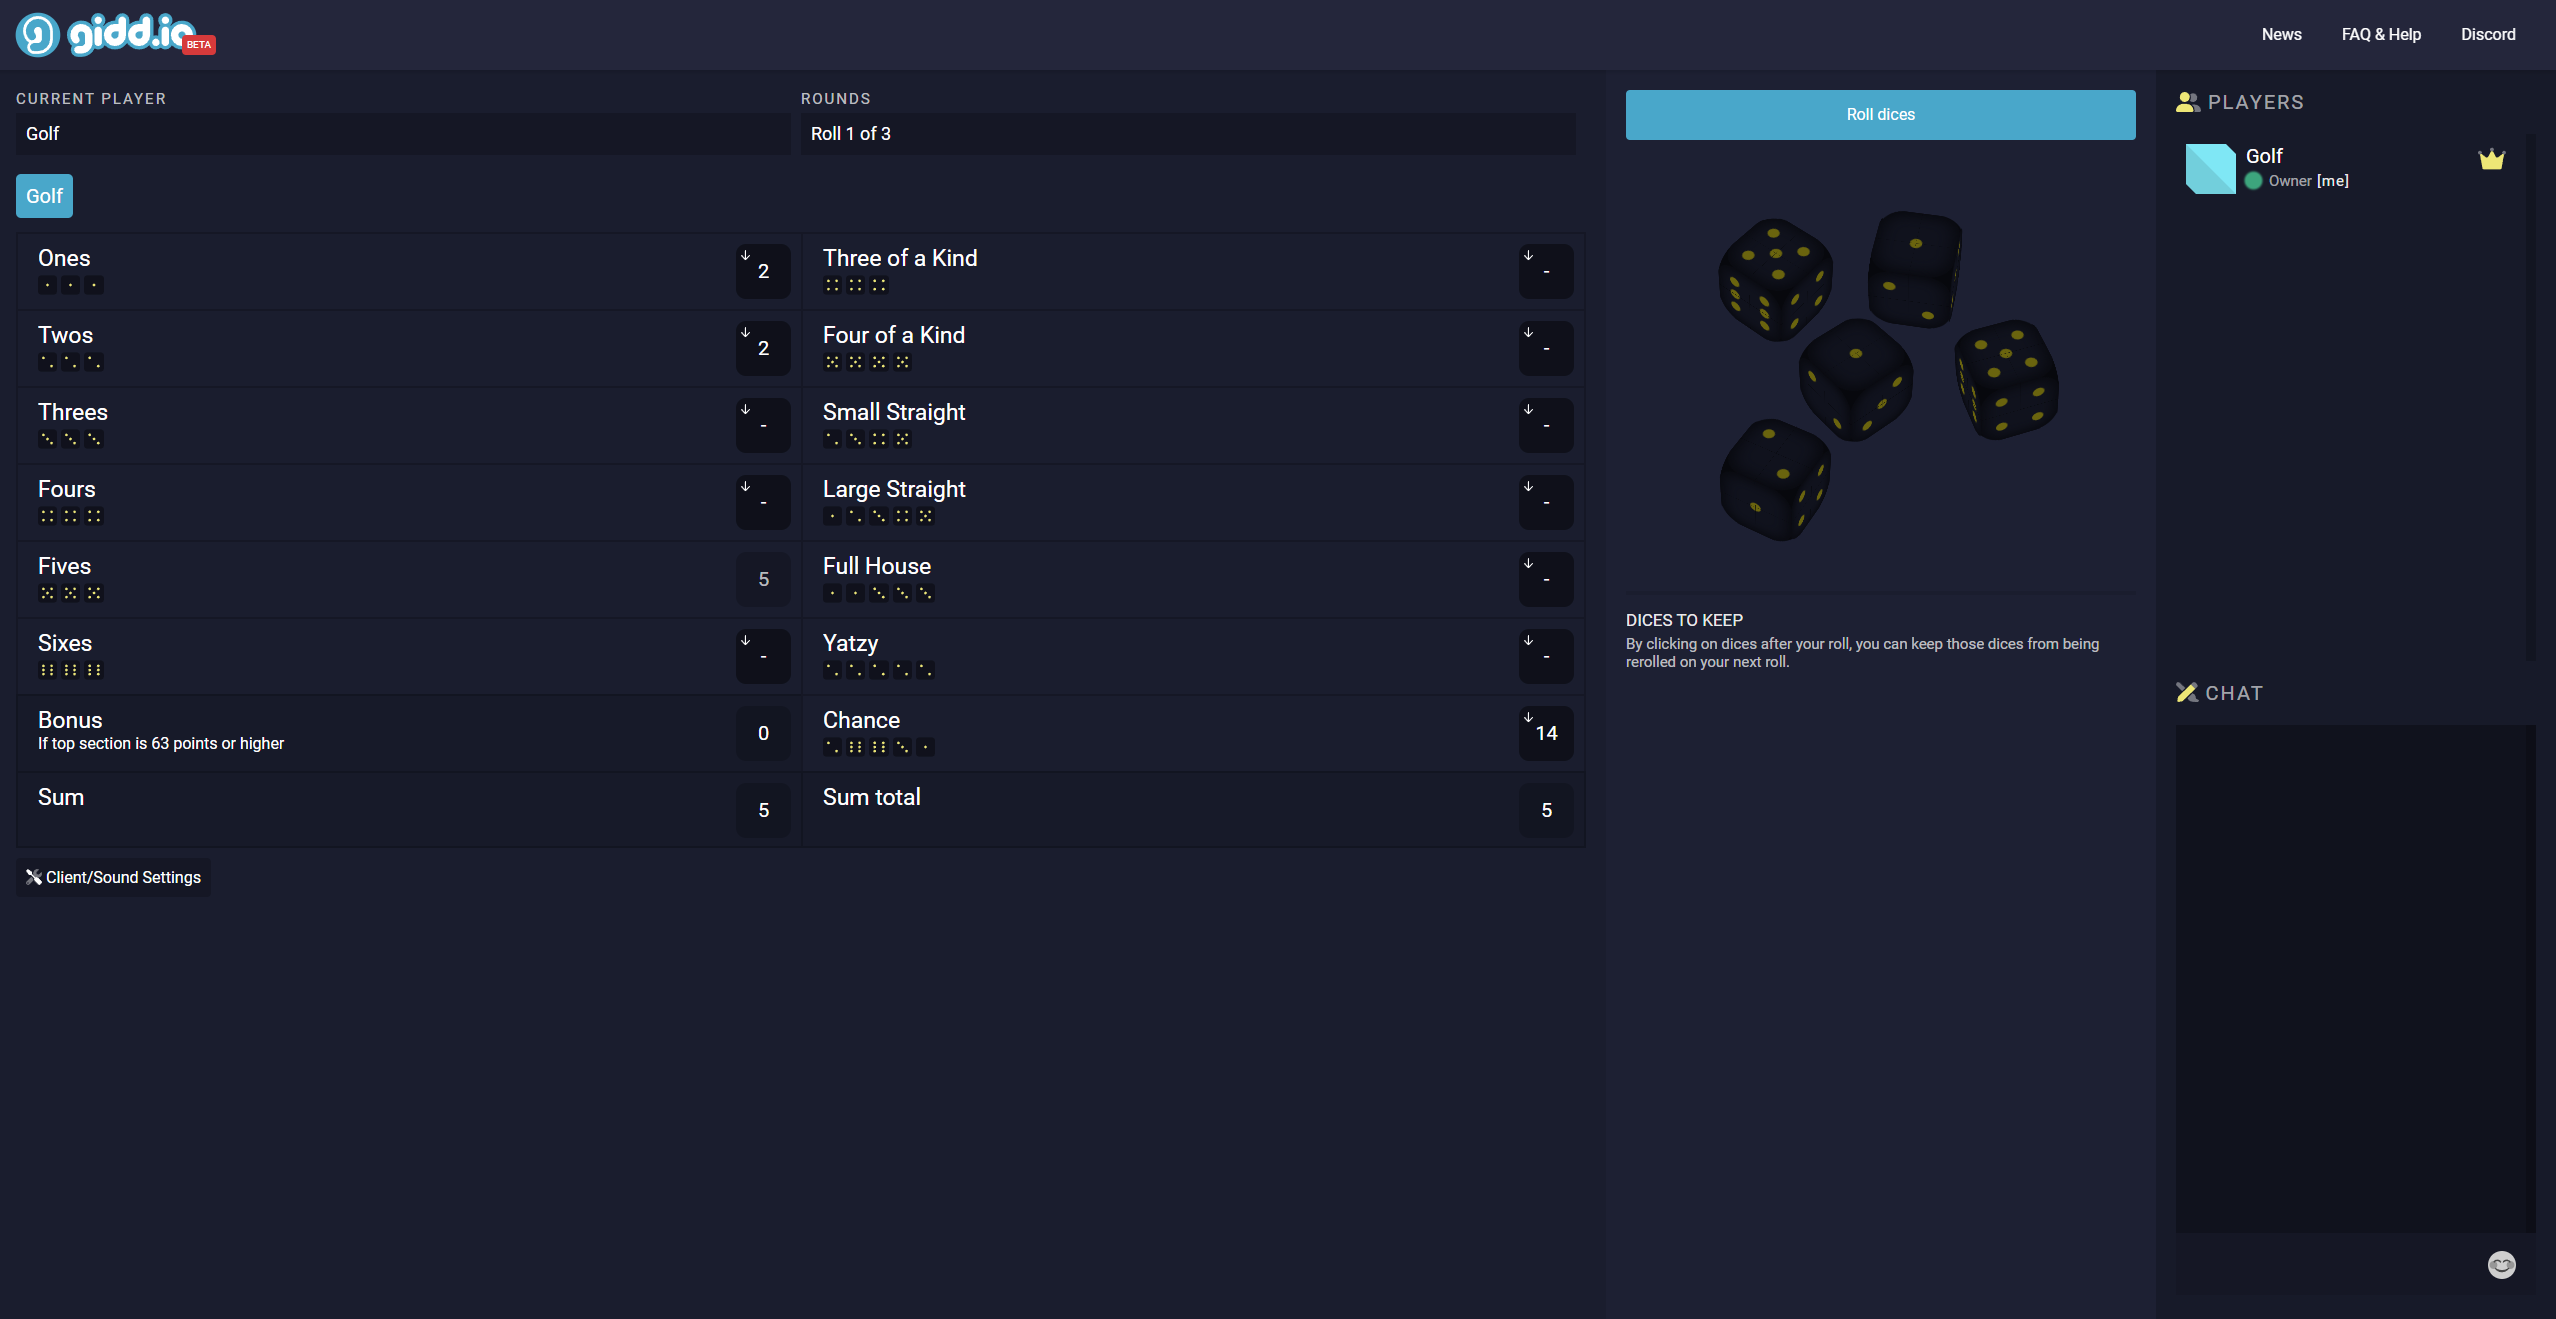Keep the rightmost die on table
Screen dimensions: 2556x1319
click(2006, 380)
